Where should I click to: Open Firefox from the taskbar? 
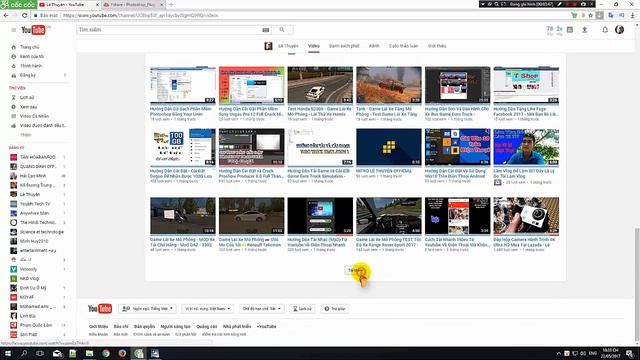[122, 353]
